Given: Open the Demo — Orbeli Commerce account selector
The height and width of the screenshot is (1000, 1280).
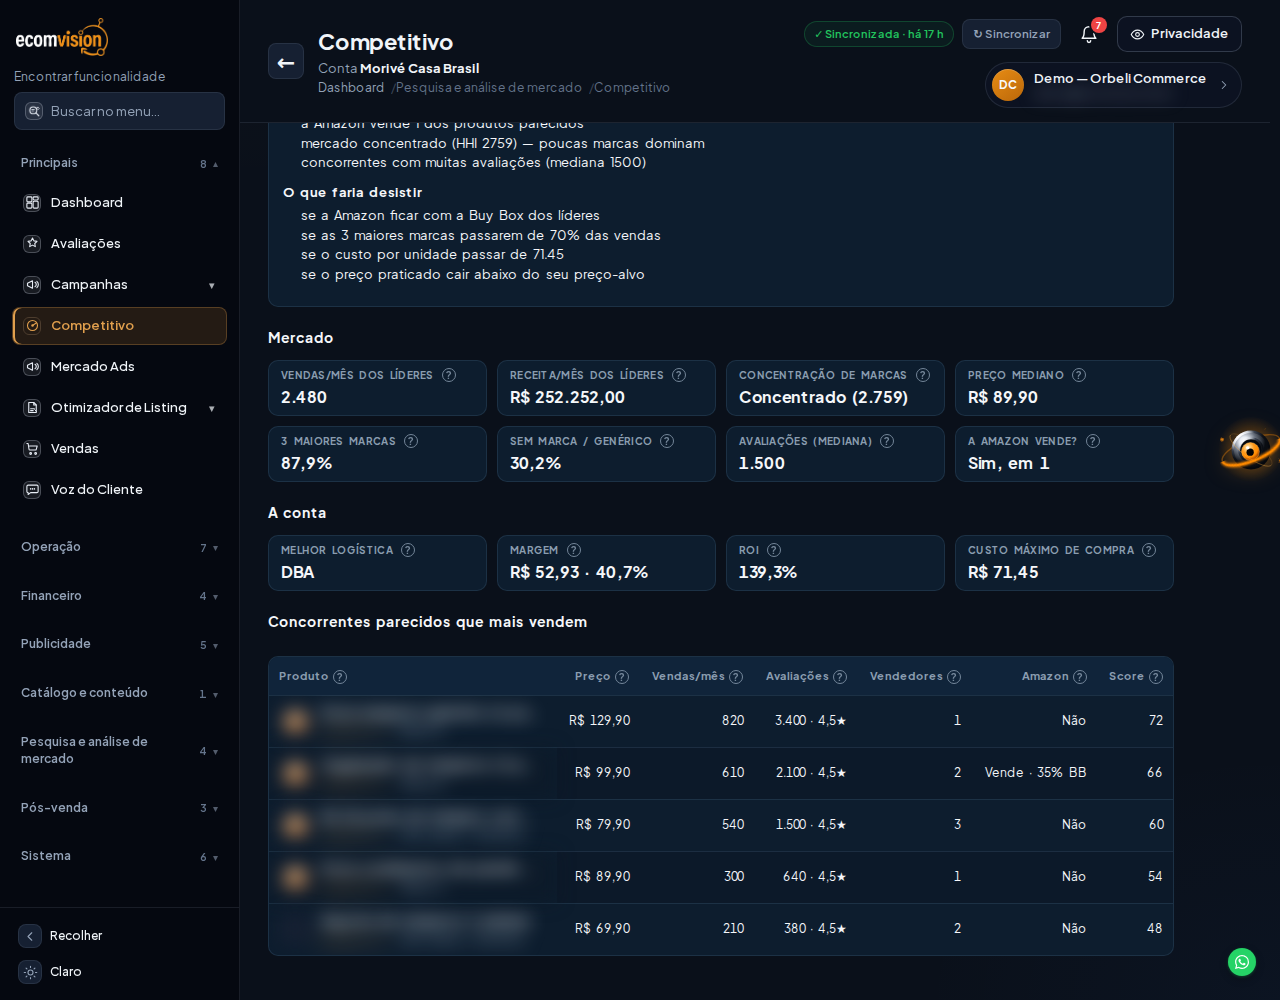Looking at the screenshot, I should 1113,85.
